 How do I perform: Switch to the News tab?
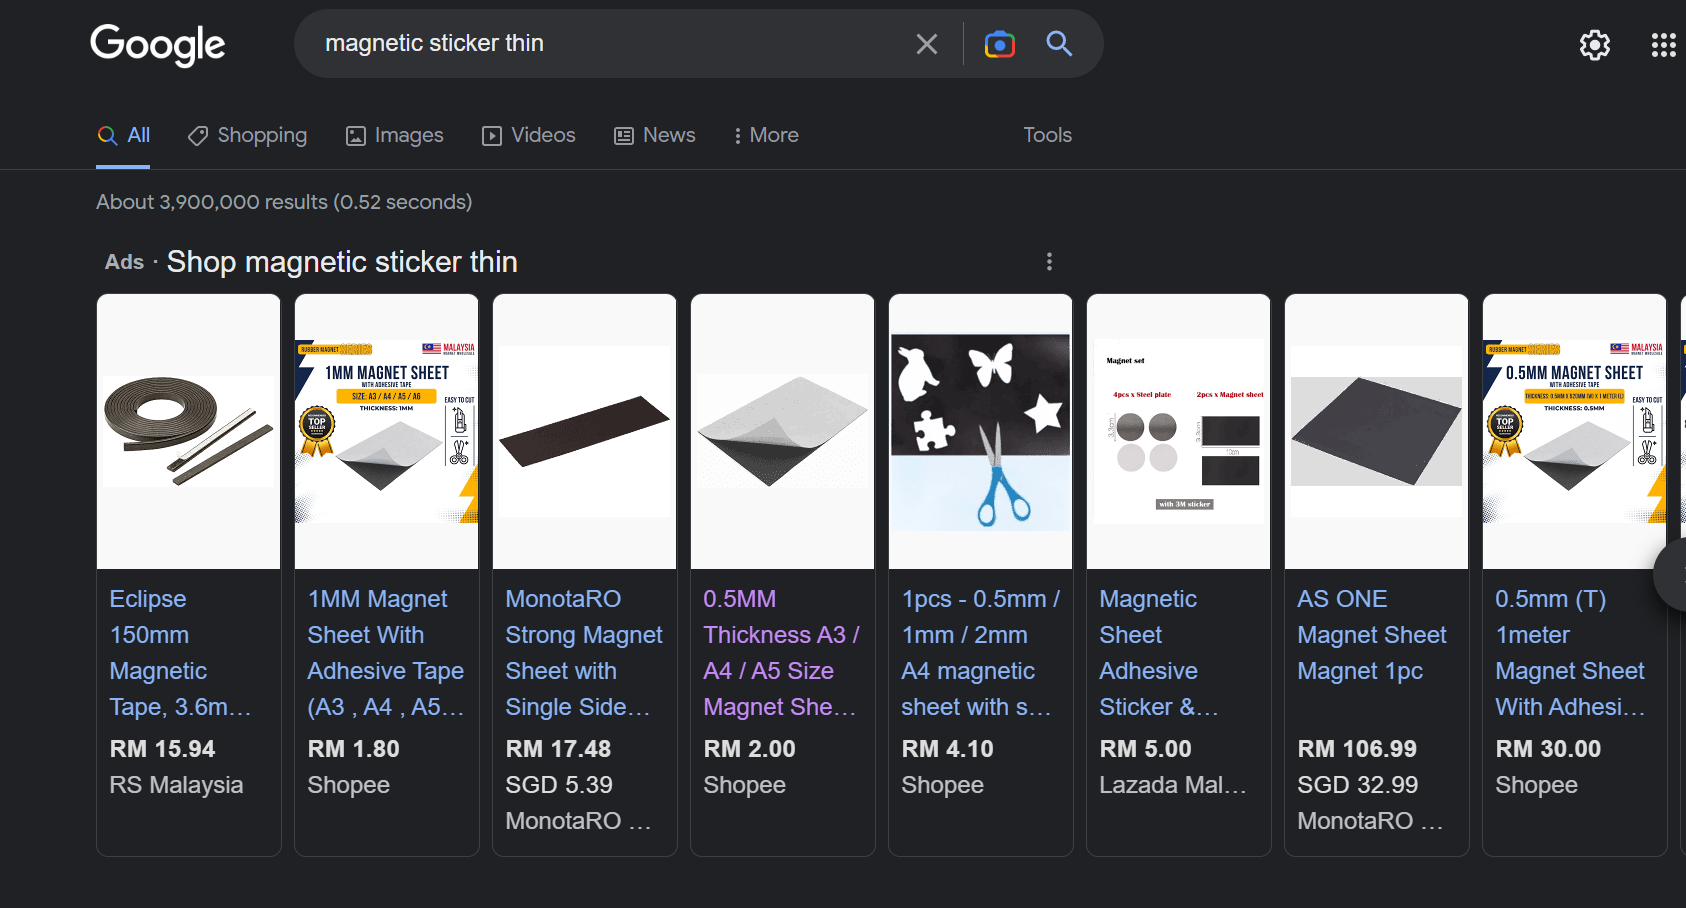coord(654,135)
